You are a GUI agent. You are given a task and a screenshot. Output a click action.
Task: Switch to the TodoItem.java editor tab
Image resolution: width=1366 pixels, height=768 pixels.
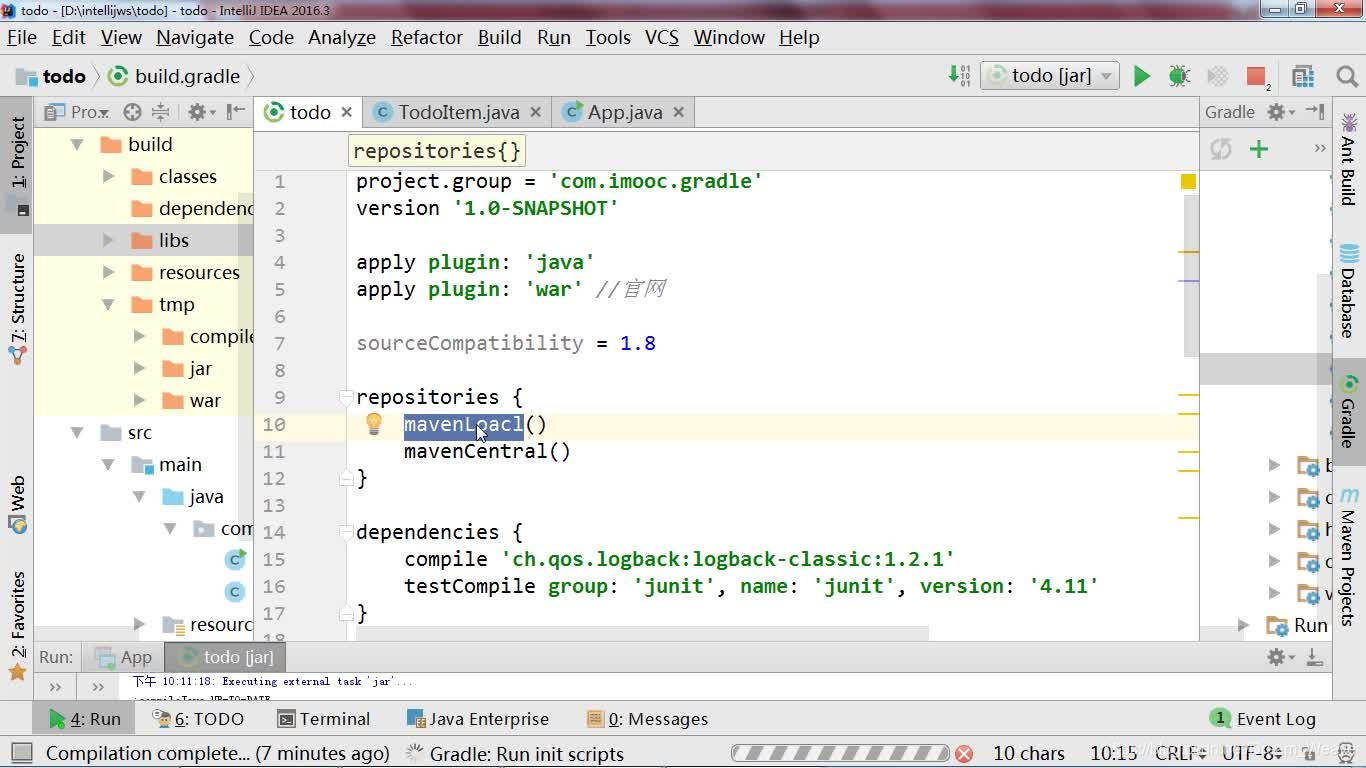pyautogui.click(x=459, y=112)
